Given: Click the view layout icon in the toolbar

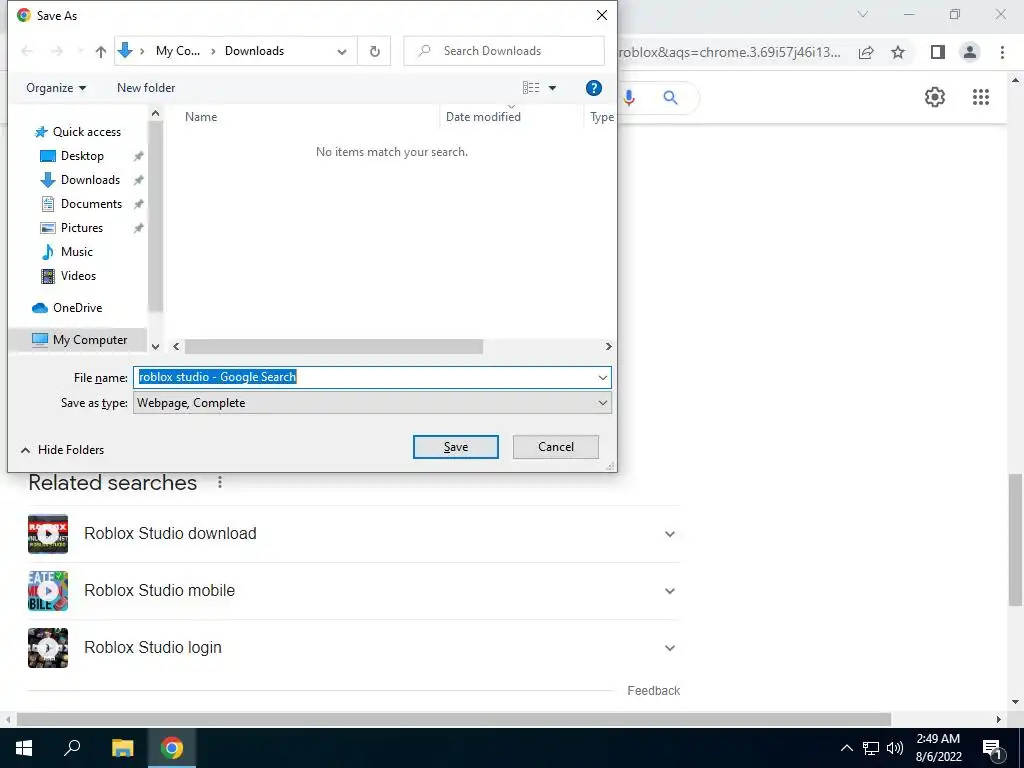Looking at the screenshot, I should coord(531,88).
